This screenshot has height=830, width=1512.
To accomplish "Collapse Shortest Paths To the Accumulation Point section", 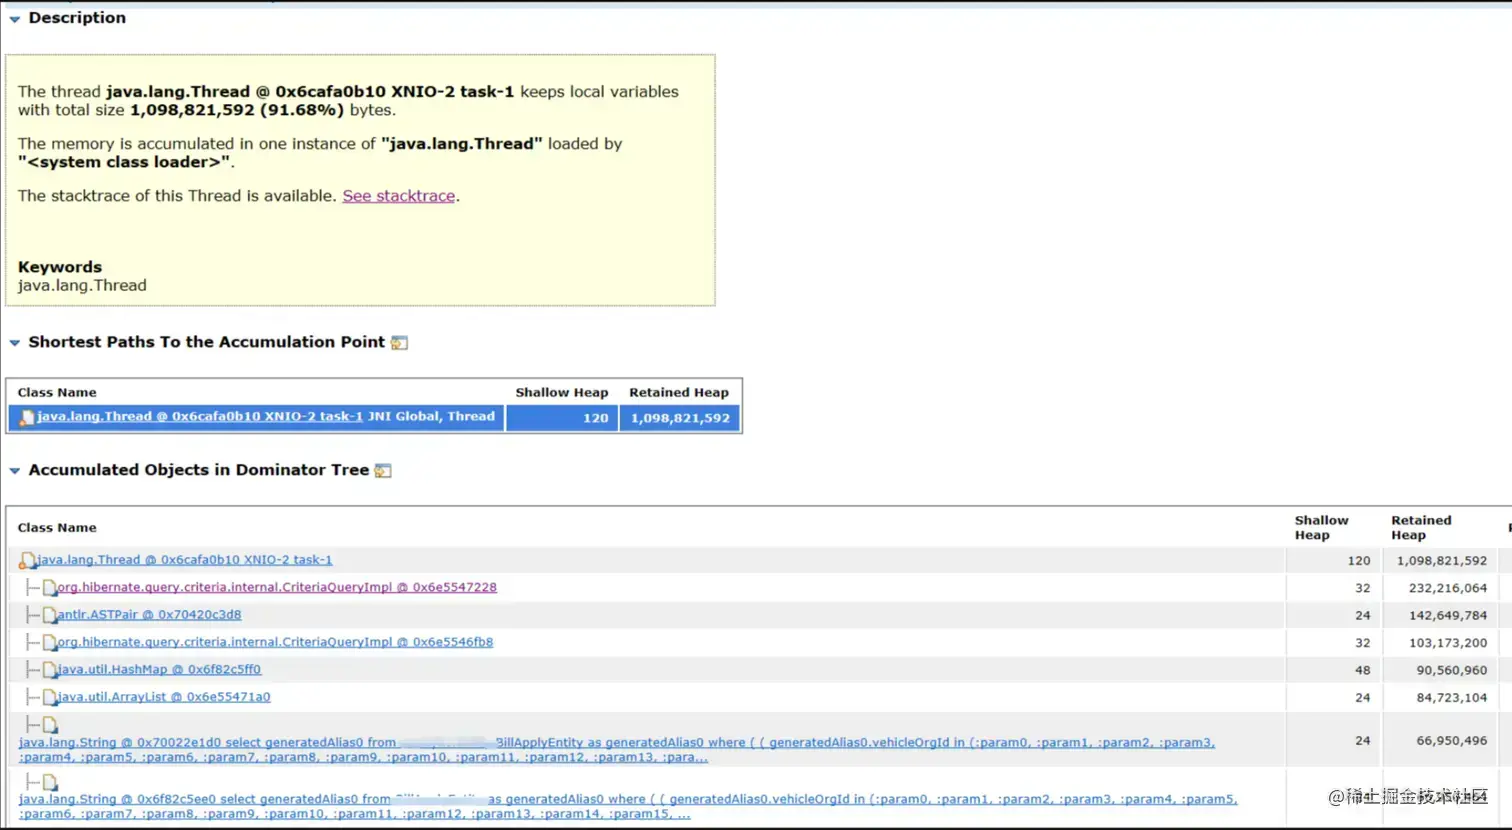I will pos(15,343).
